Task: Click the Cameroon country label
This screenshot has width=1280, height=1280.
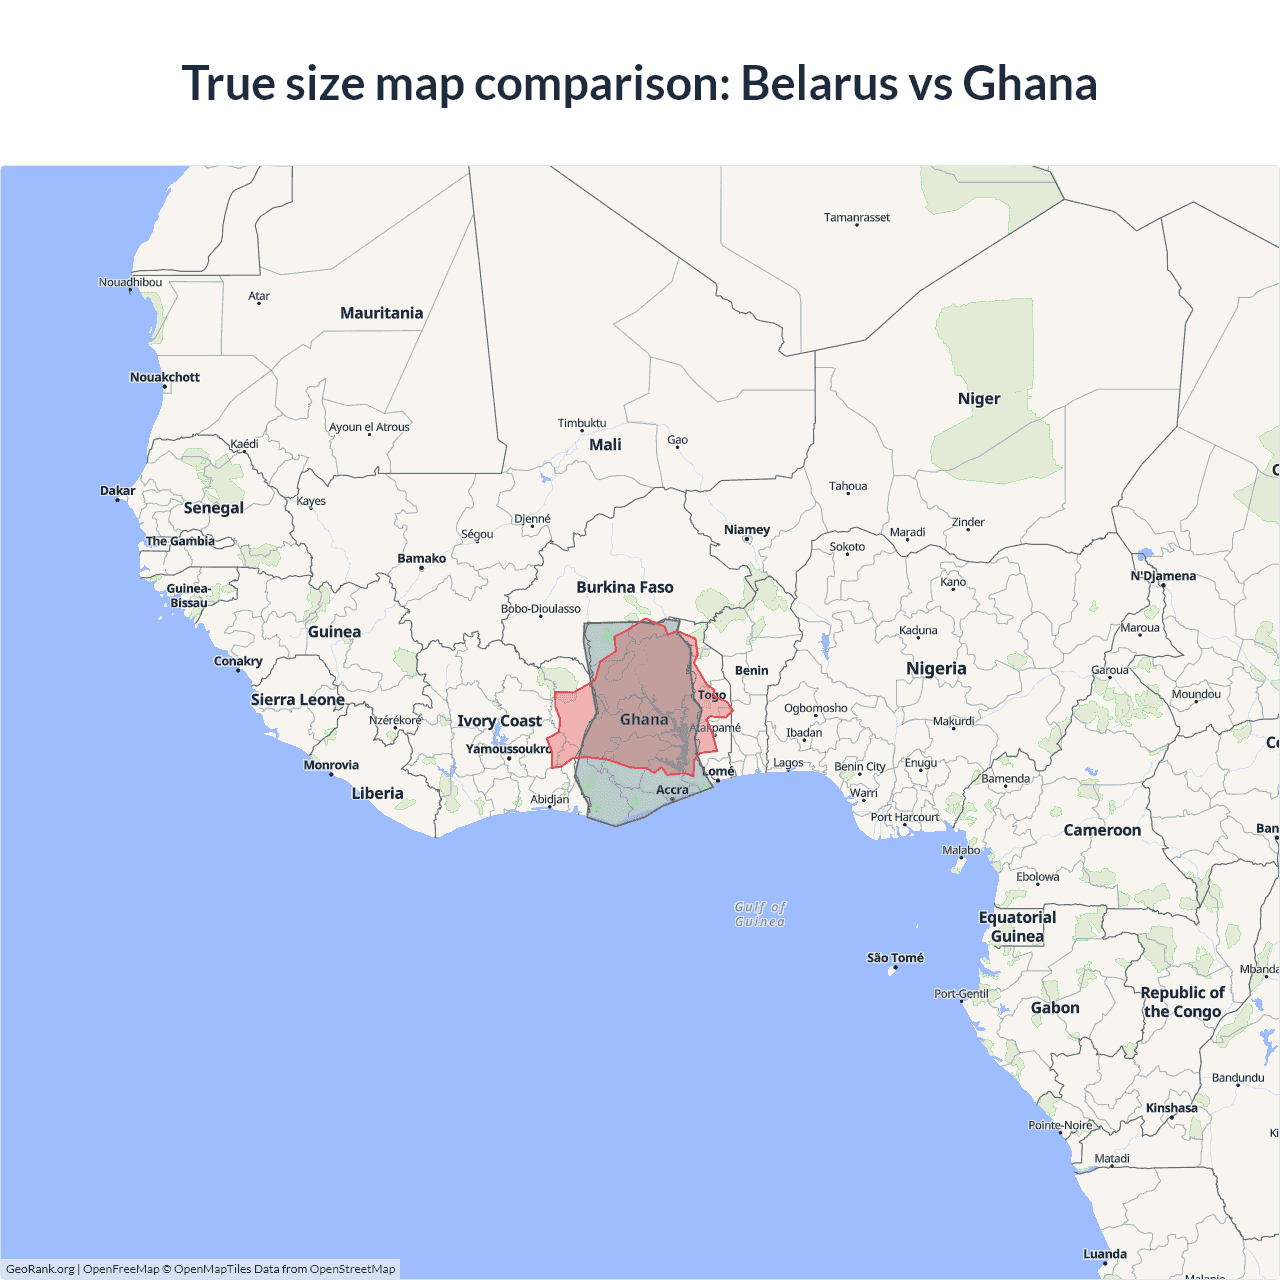Action: [1102, 830]
